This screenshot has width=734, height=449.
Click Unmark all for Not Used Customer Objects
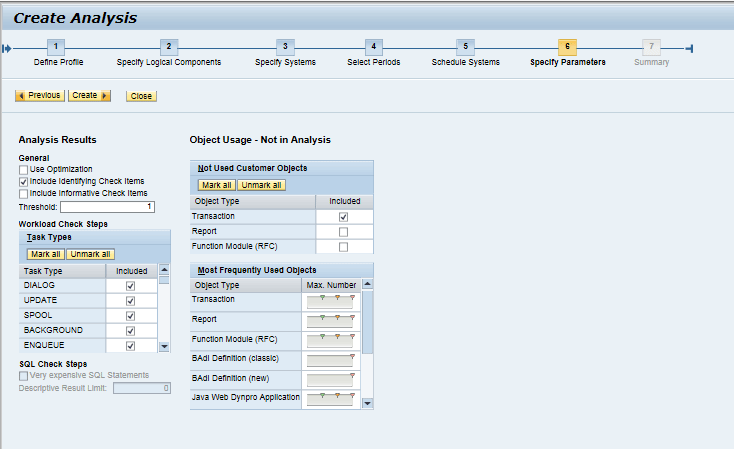click(x=261, y=185)
